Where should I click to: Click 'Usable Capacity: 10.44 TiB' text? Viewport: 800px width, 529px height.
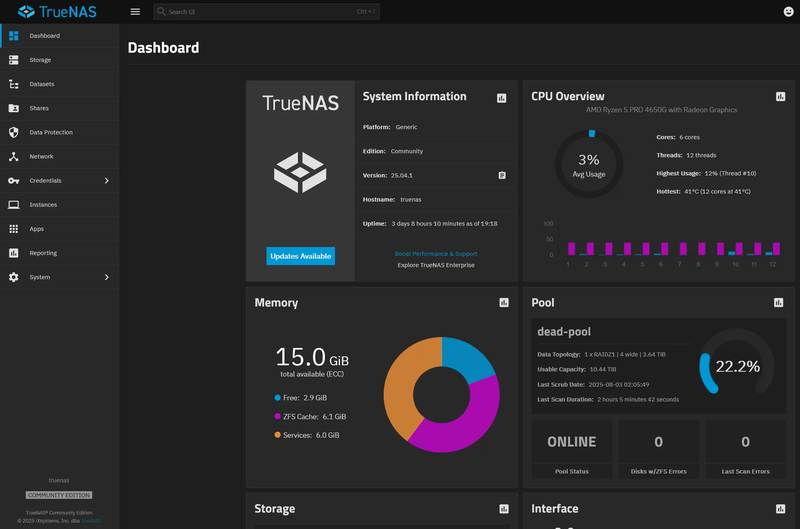577,369
